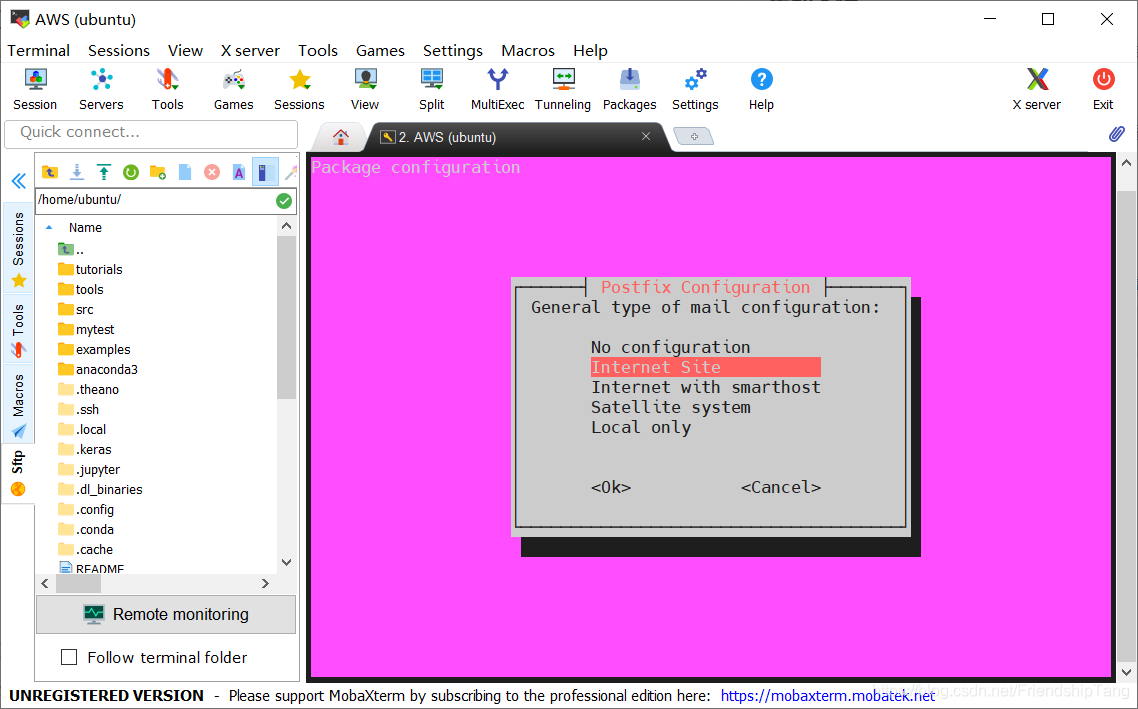Select the .jupyter folder

tap(89, 470)
